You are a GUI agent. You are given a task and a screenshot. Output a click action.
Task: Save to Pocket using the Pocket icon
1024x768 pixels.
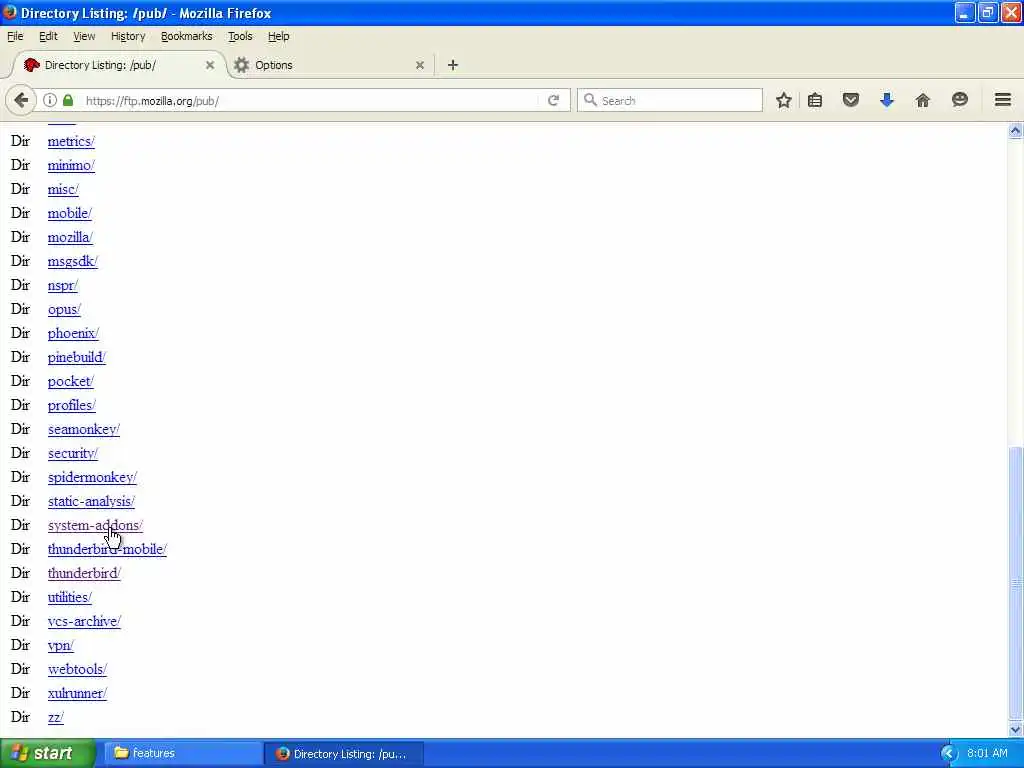click(850, 100)
